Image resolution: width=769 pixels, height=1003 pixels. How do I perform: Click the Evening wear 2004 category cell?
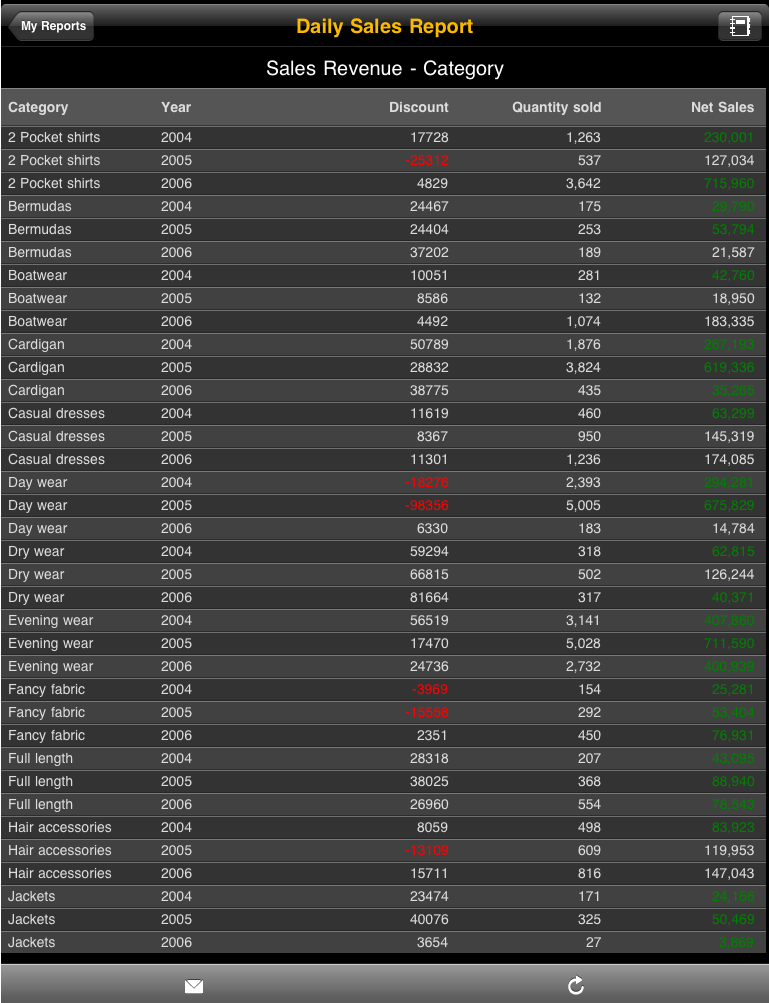click(x=51, y=620)
